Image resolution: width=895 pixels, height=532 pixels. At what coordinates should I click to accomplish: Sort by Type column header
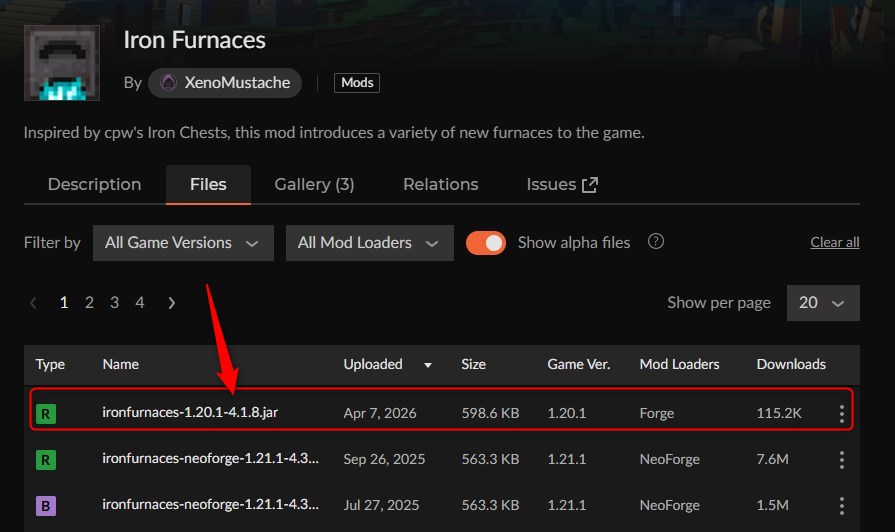click(50, 364)
